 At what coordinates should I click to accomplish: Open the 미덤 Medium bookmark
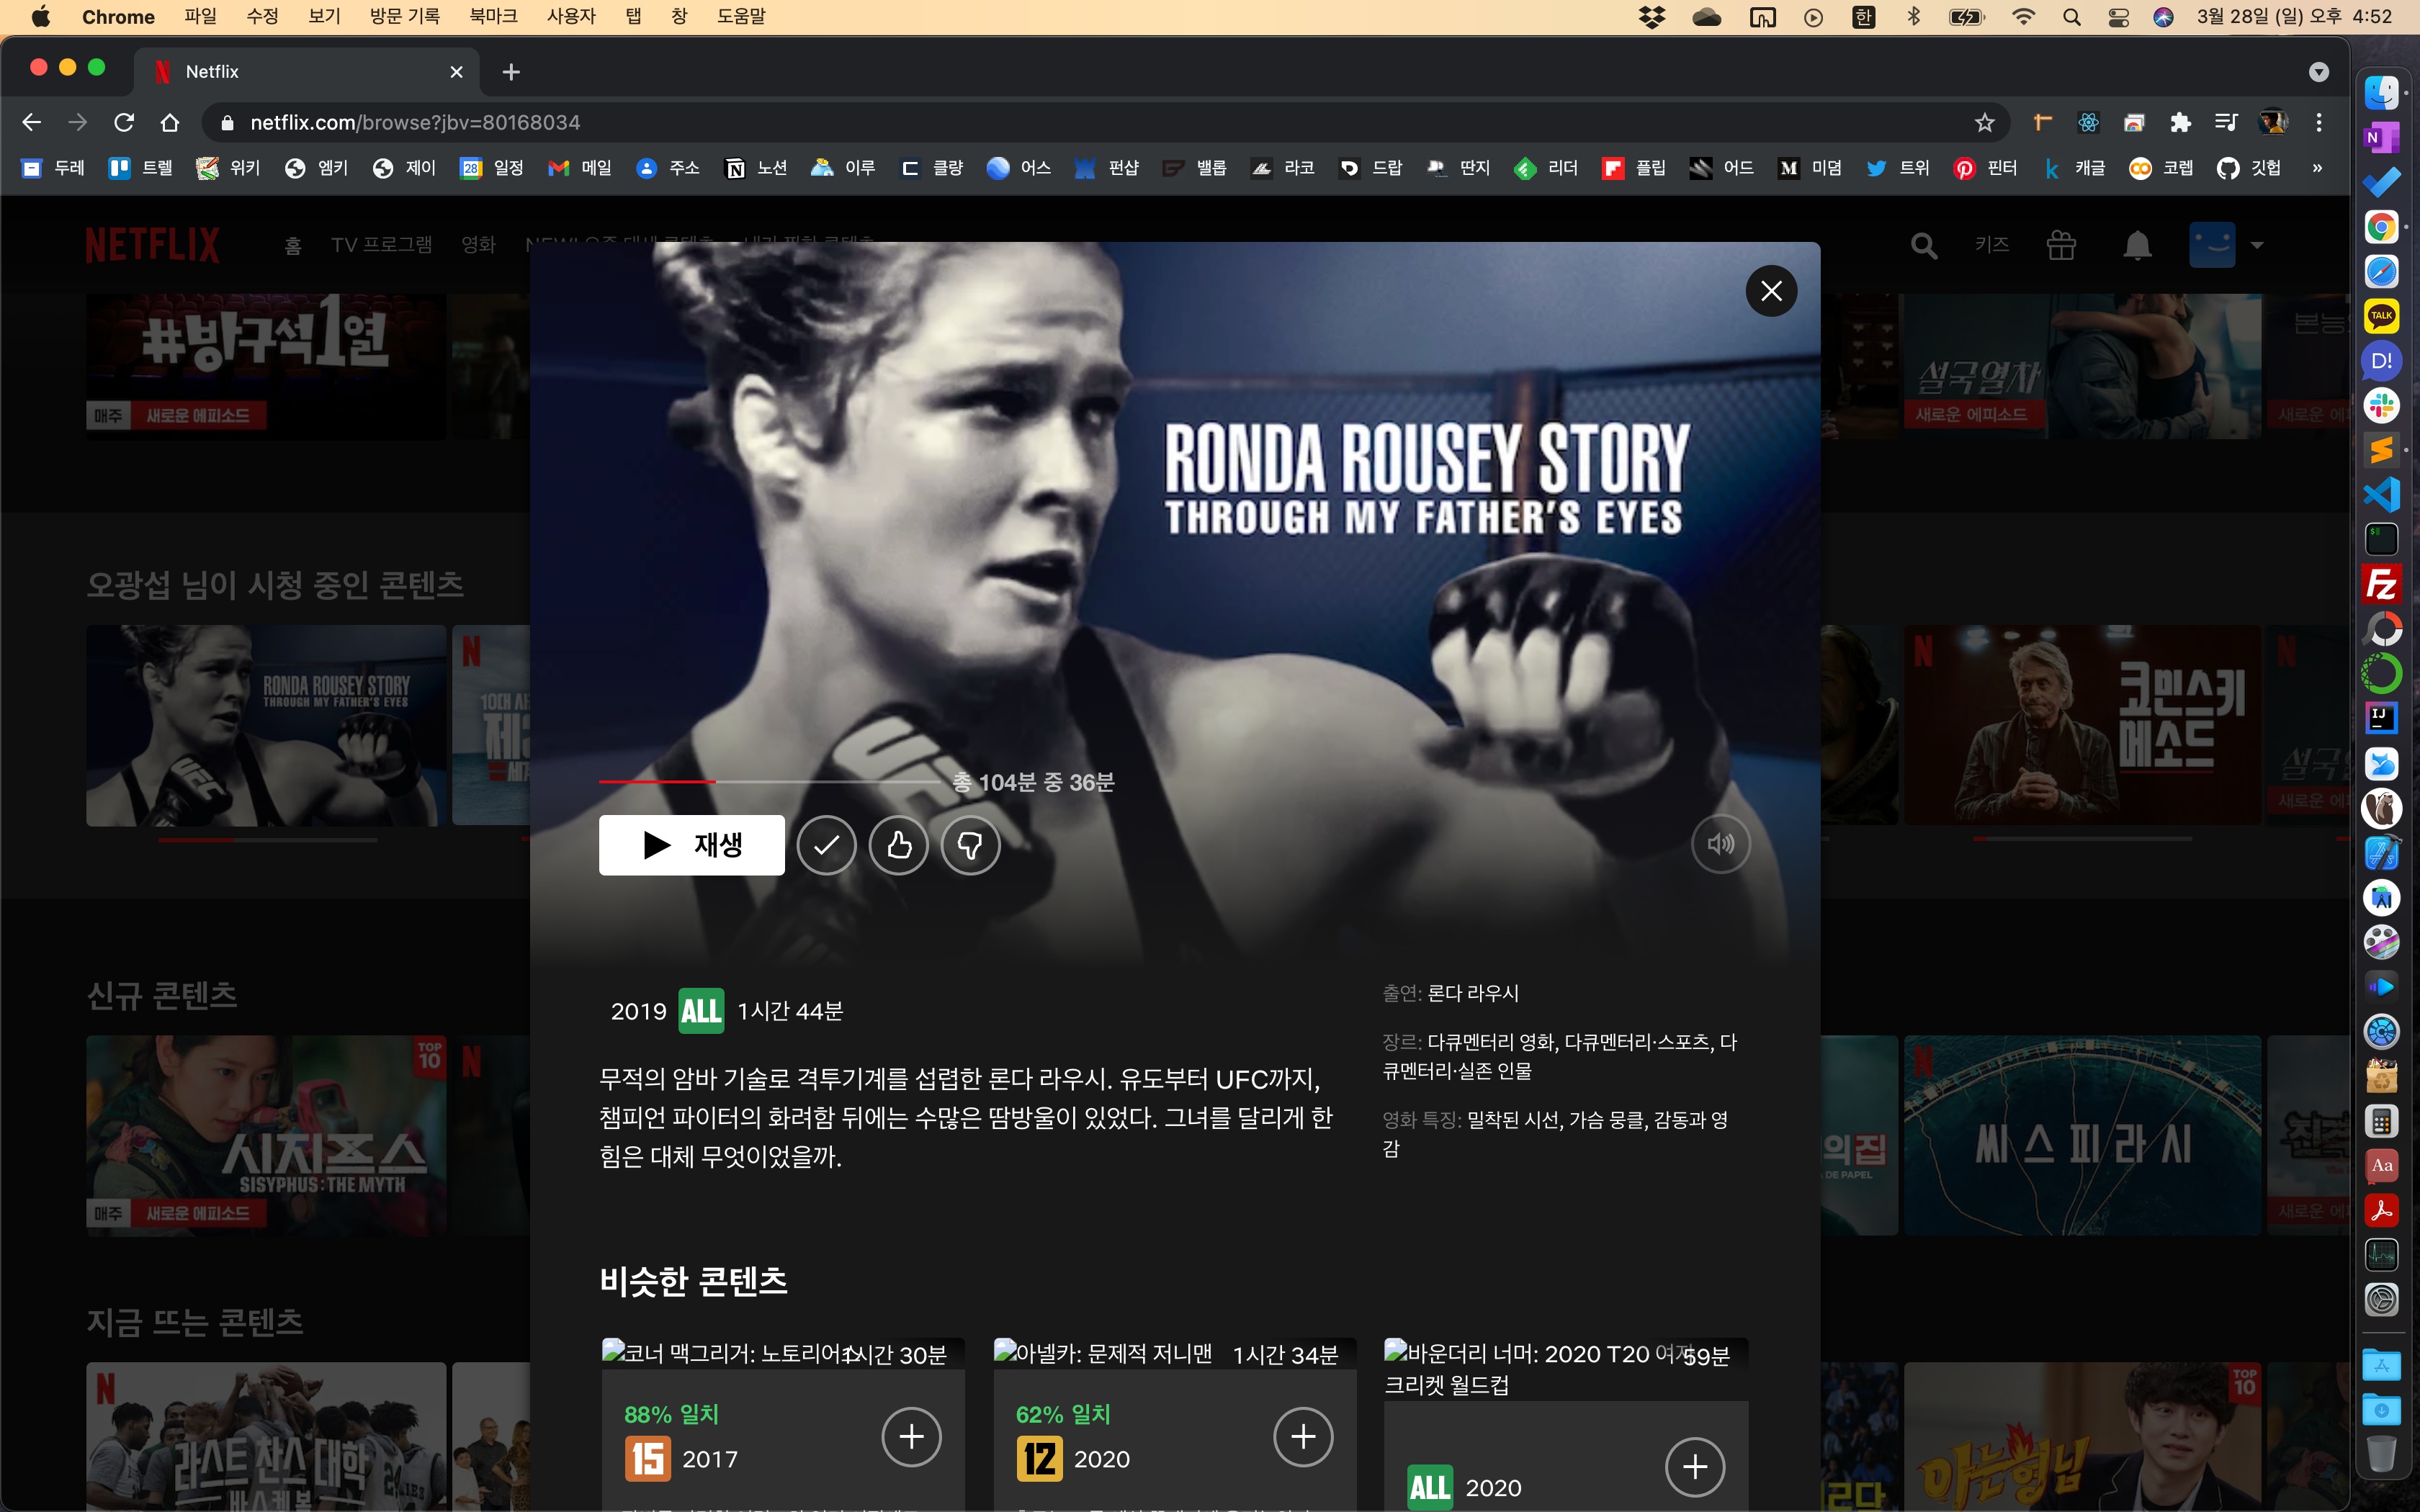(1810, 168)
